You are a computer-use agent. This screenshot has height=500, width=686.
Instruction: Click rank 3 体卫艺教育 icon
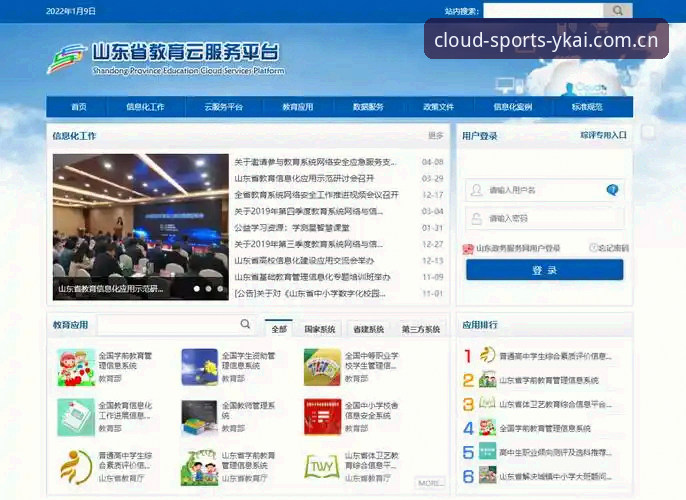[x=487, y=403]
